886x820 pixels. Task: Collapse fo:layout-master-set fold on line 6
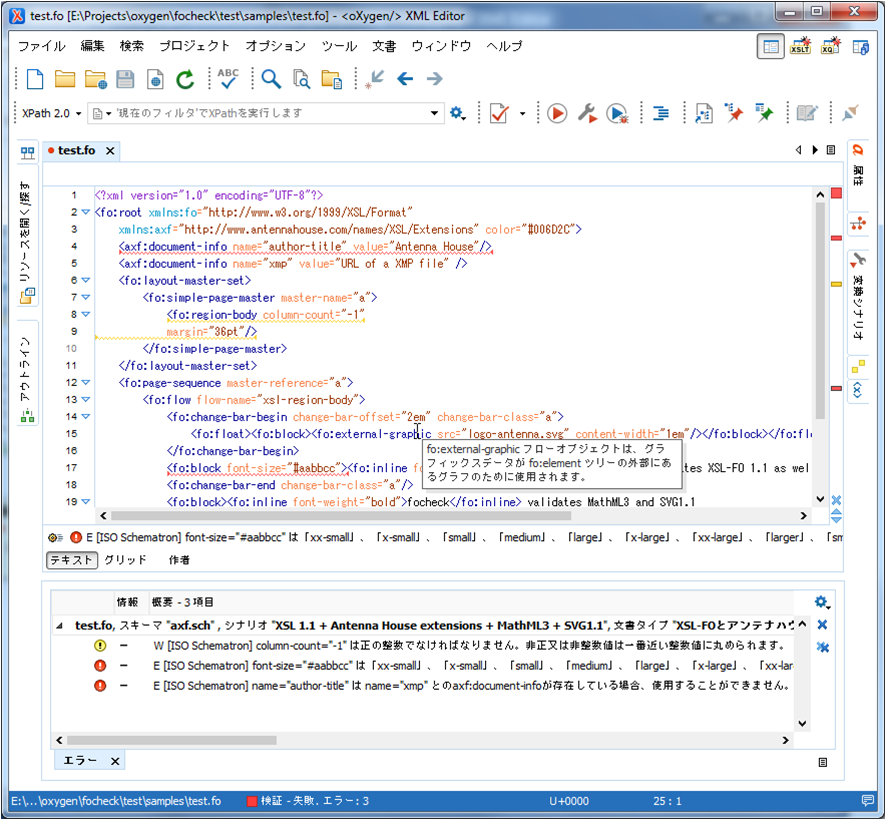click(85, 280)
